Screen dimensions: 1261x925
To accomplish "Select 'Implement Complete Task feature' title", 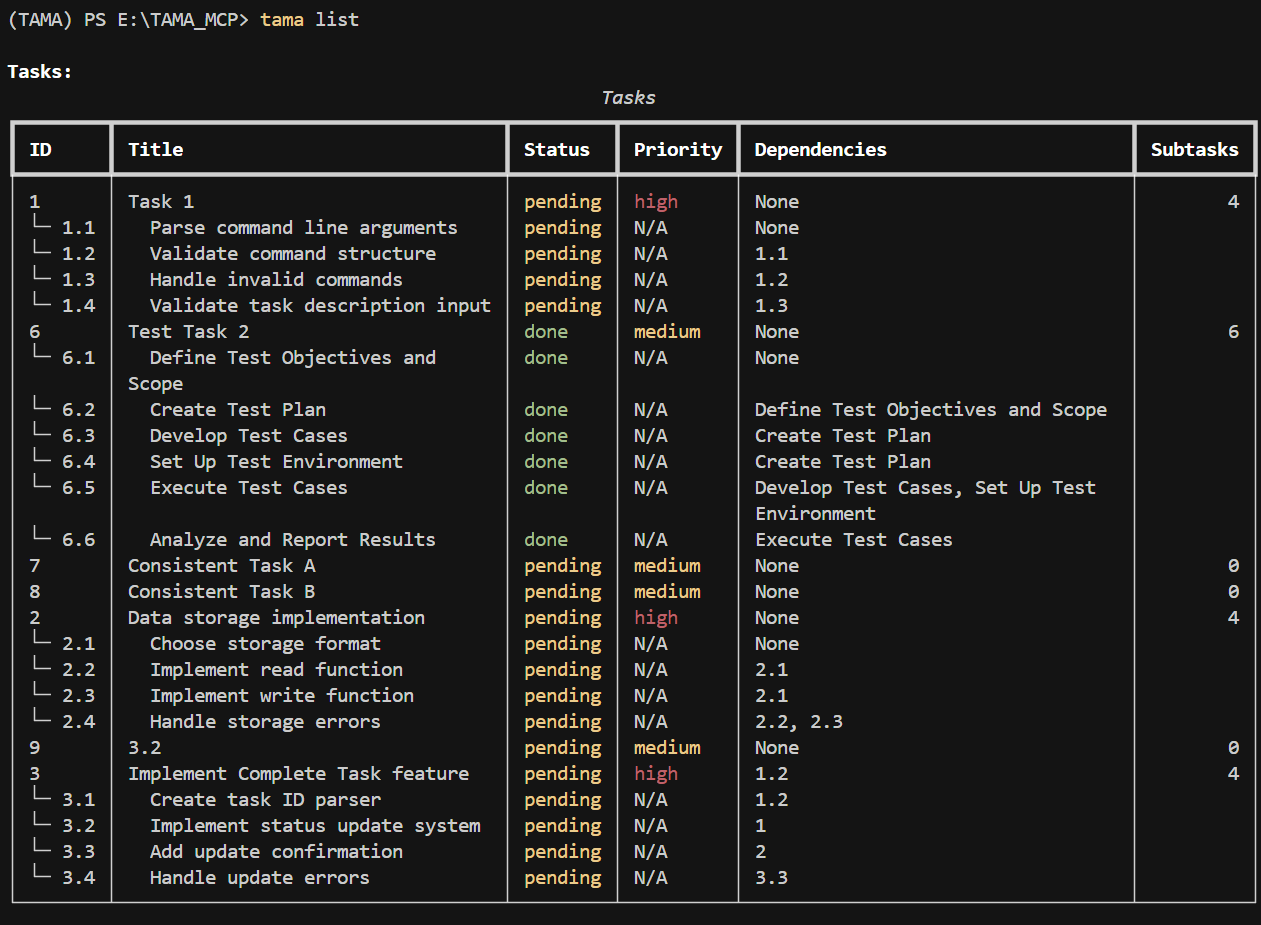I will (298, 773).
